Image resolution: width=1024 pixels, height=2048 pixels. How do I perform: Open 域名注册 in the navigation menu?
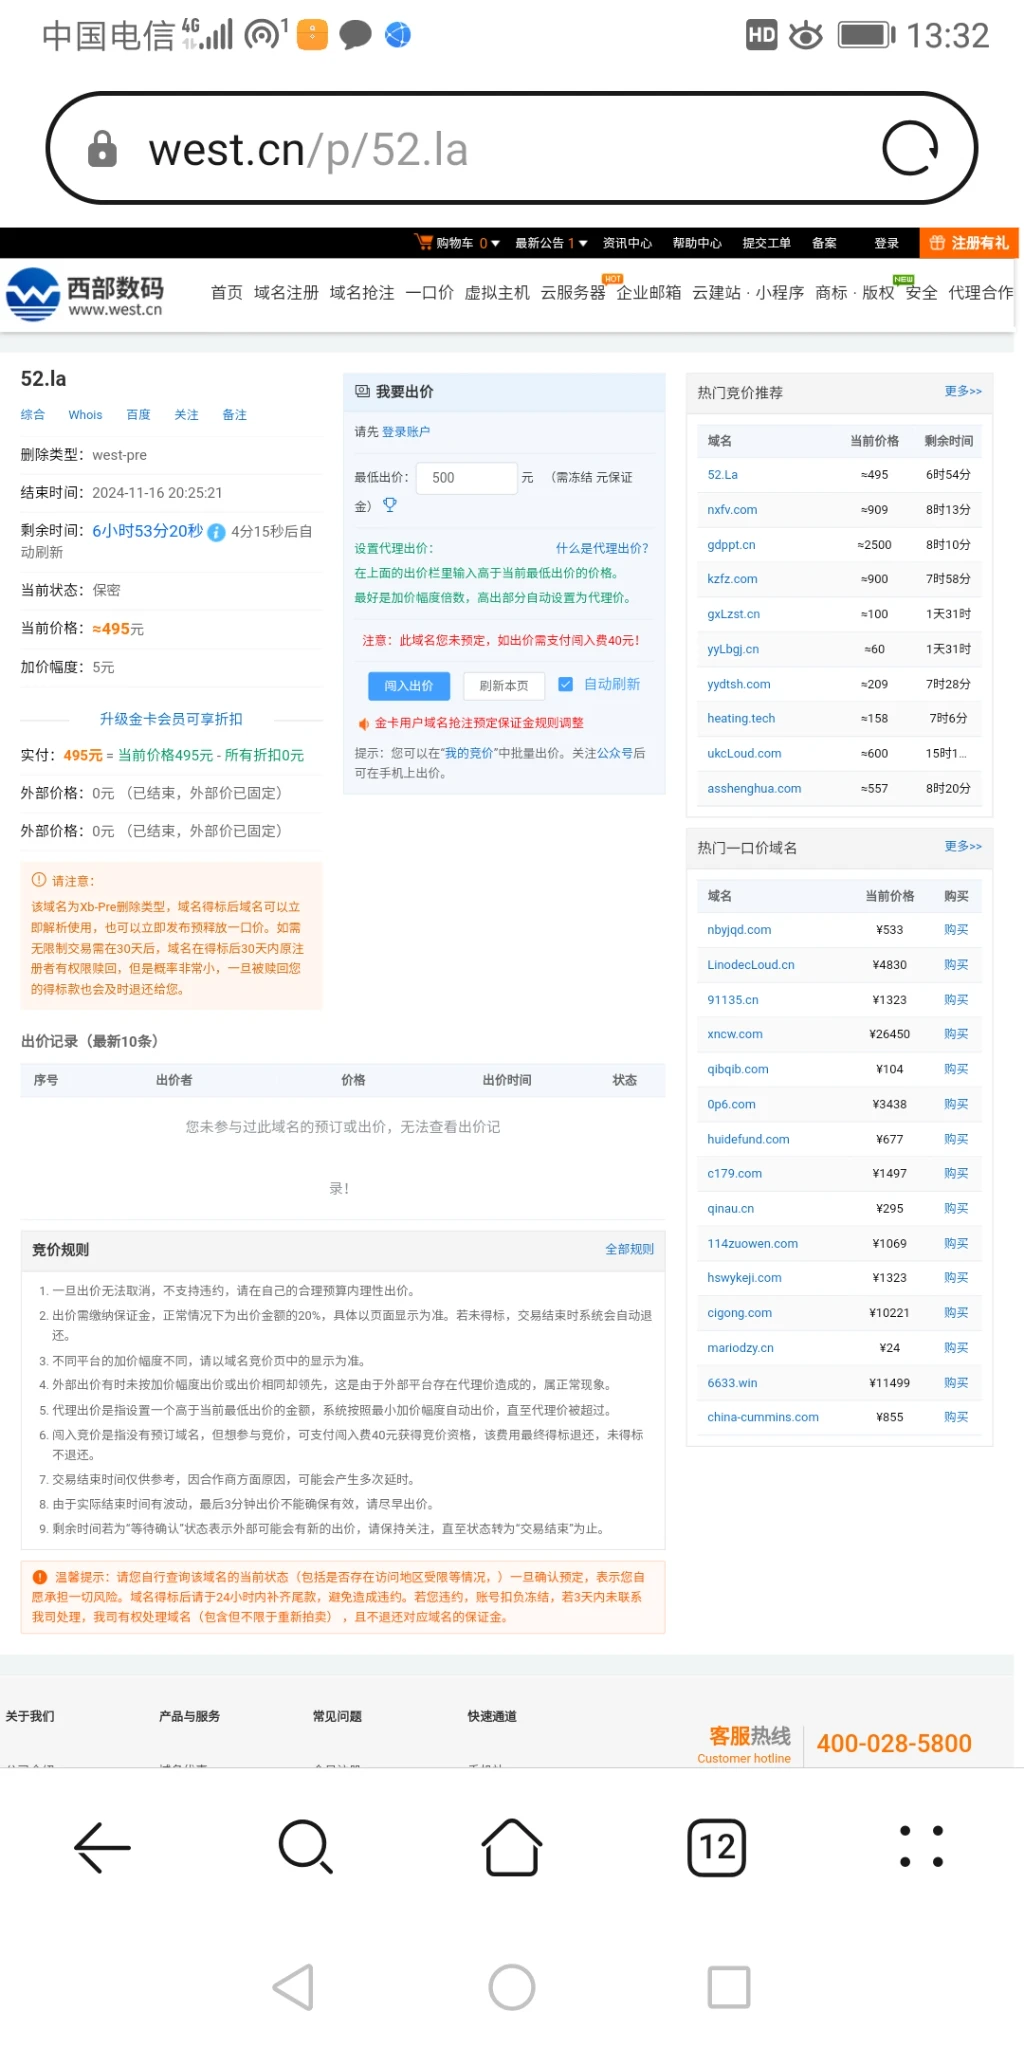pyautogui.click(x=286, y=292)
